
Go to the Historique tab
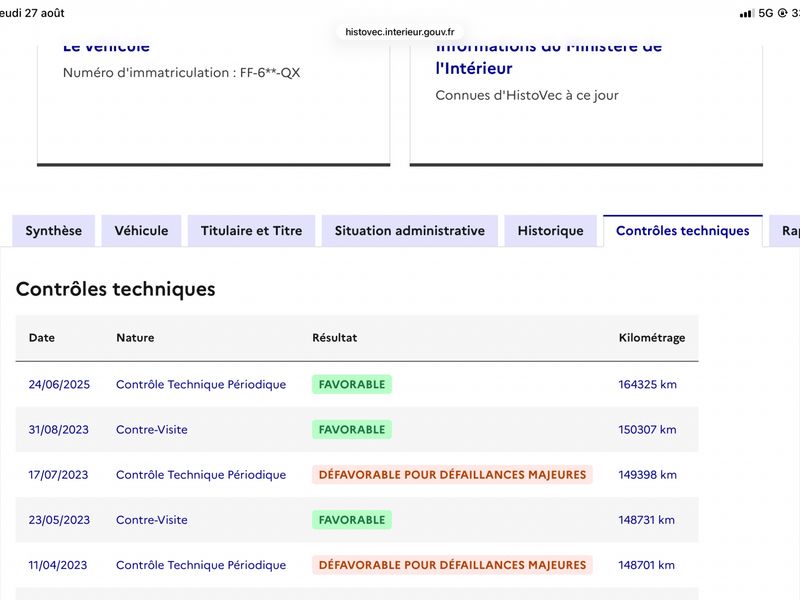click(551, 231)
